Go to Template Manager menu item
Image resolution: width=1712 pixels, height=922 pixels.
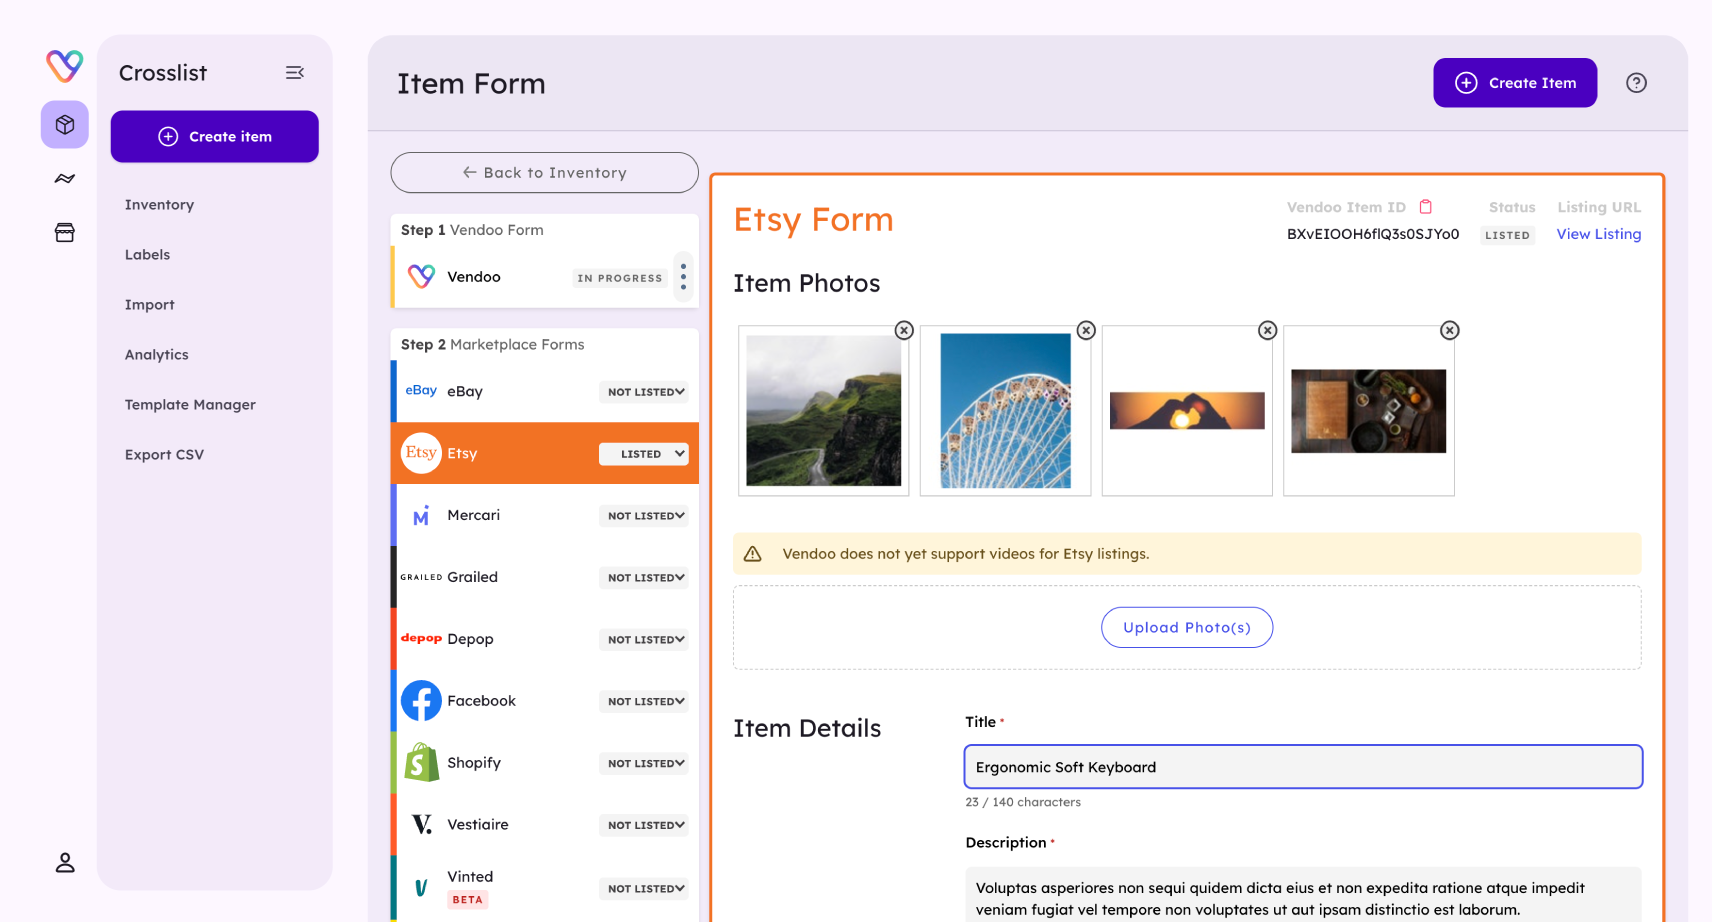tap(190, 405)
